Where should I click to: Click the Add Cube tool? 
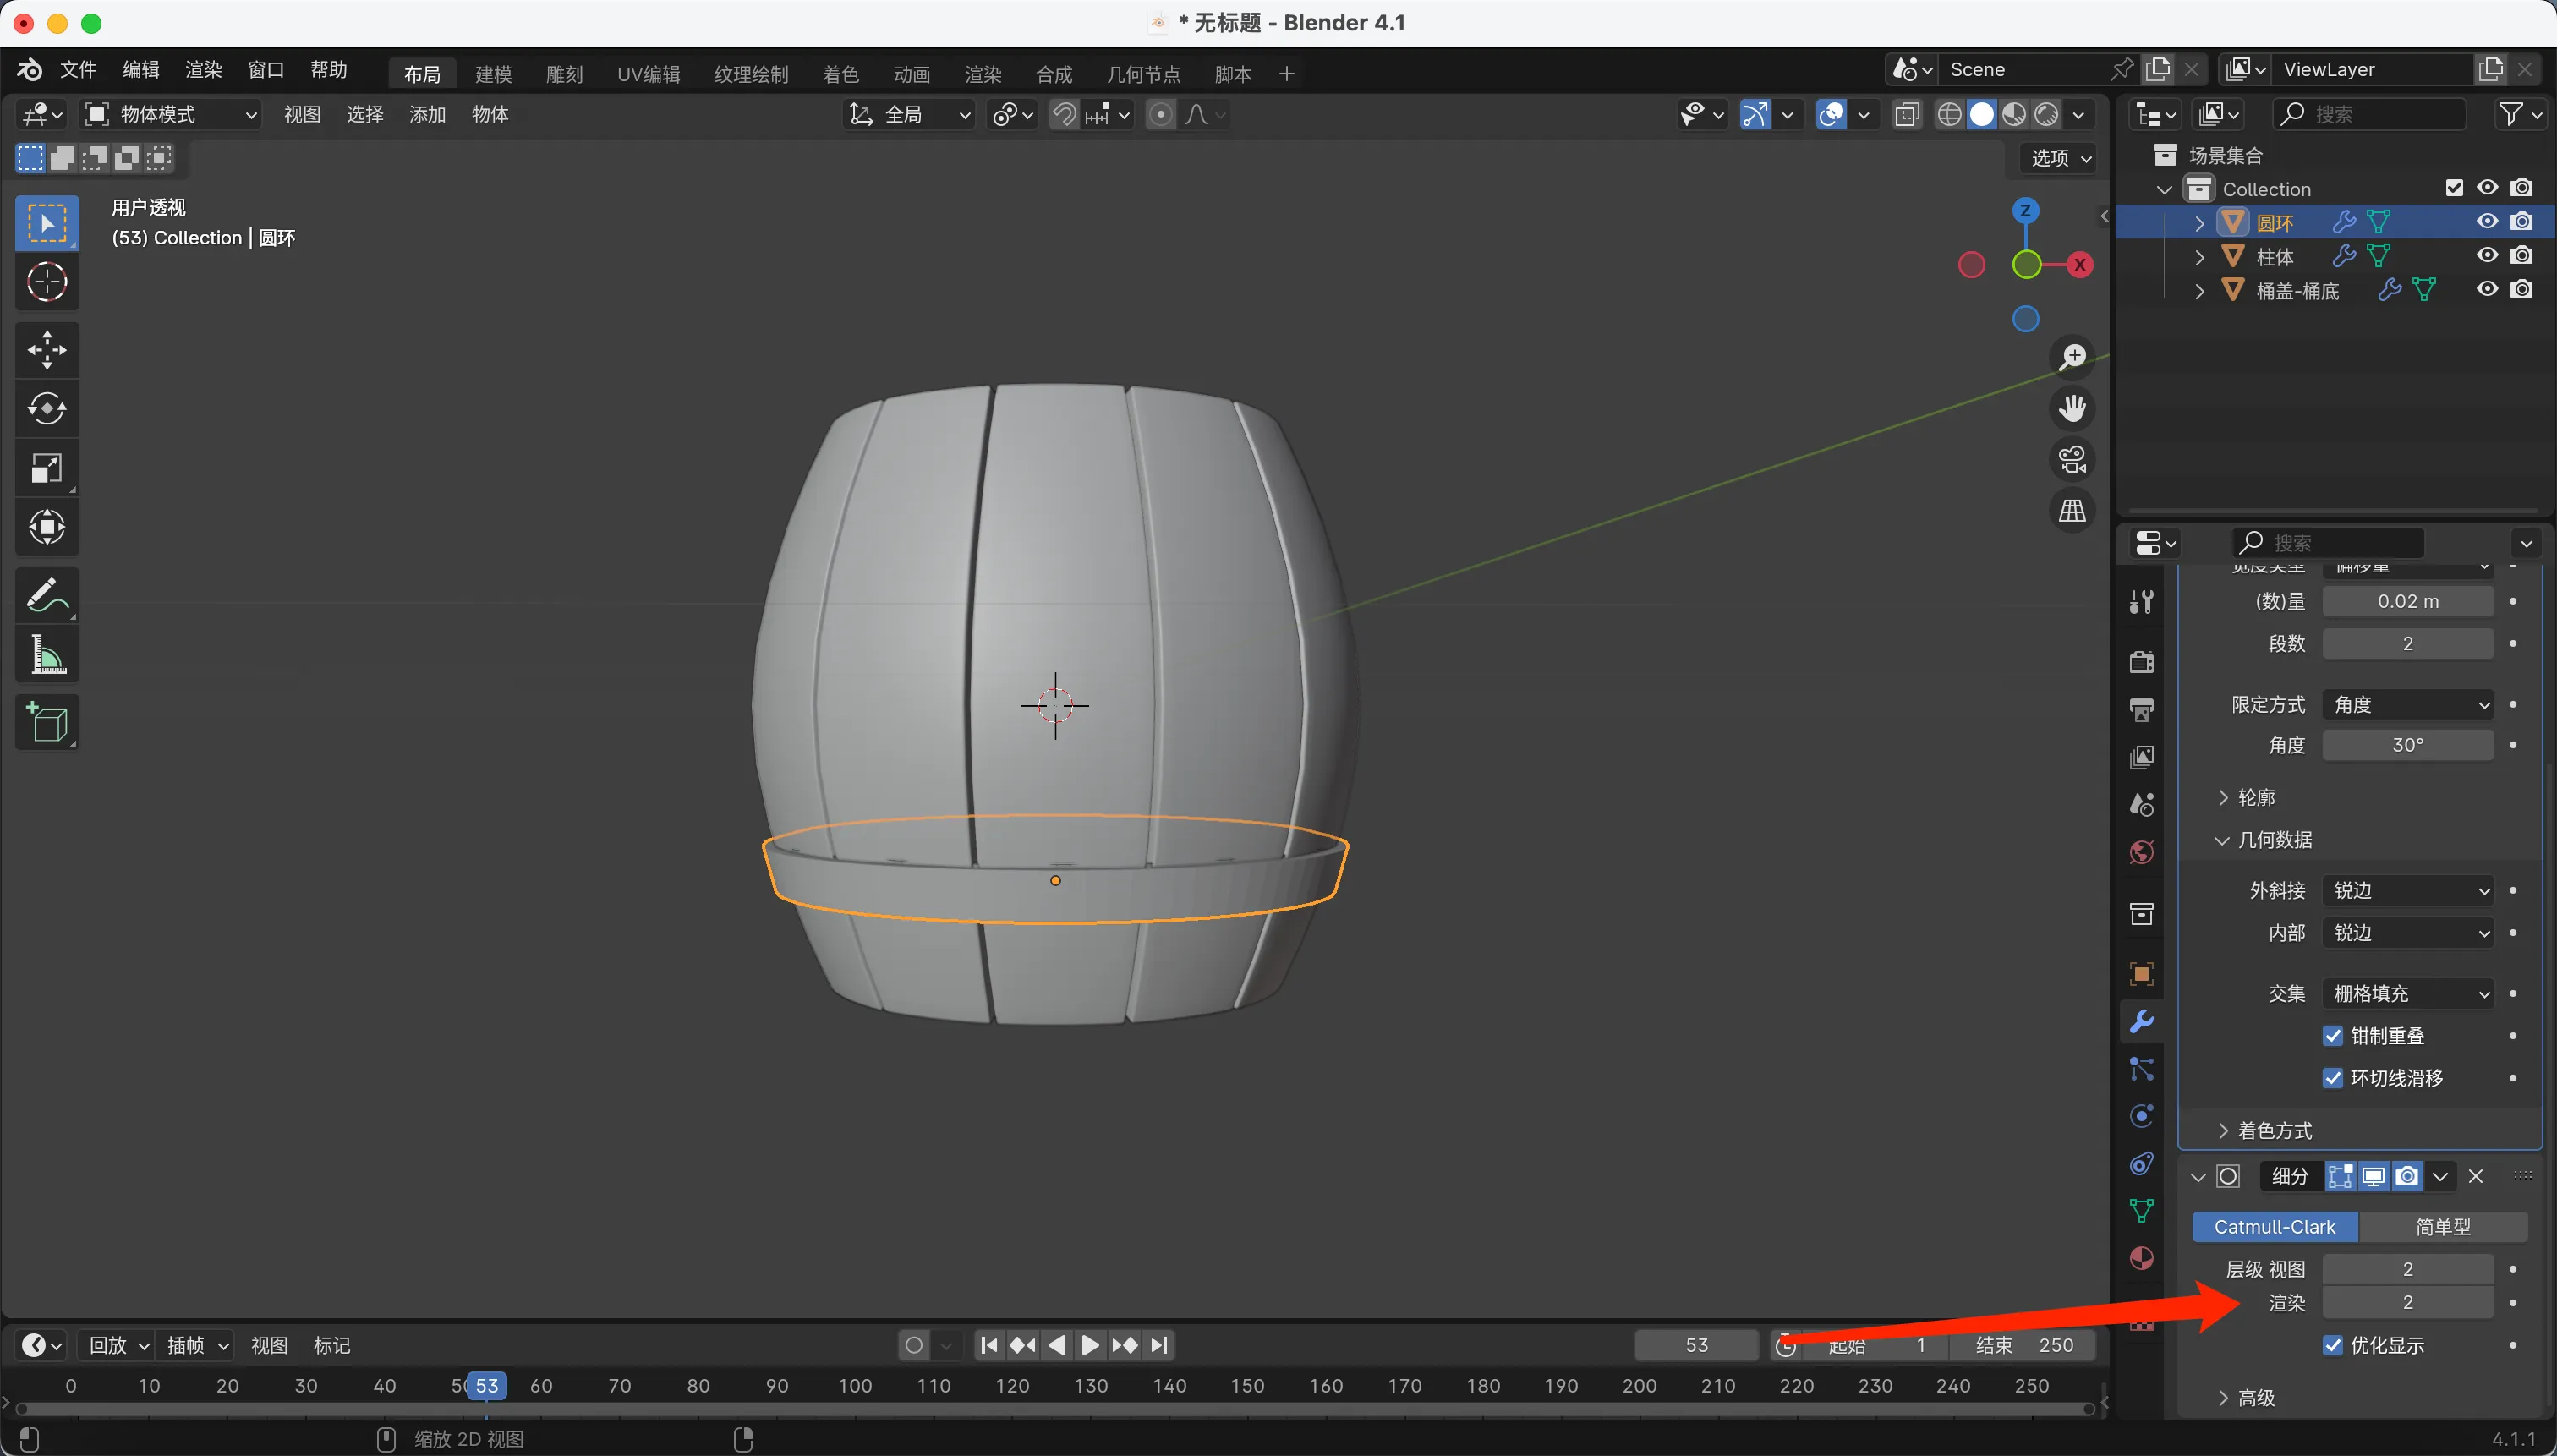47,722
